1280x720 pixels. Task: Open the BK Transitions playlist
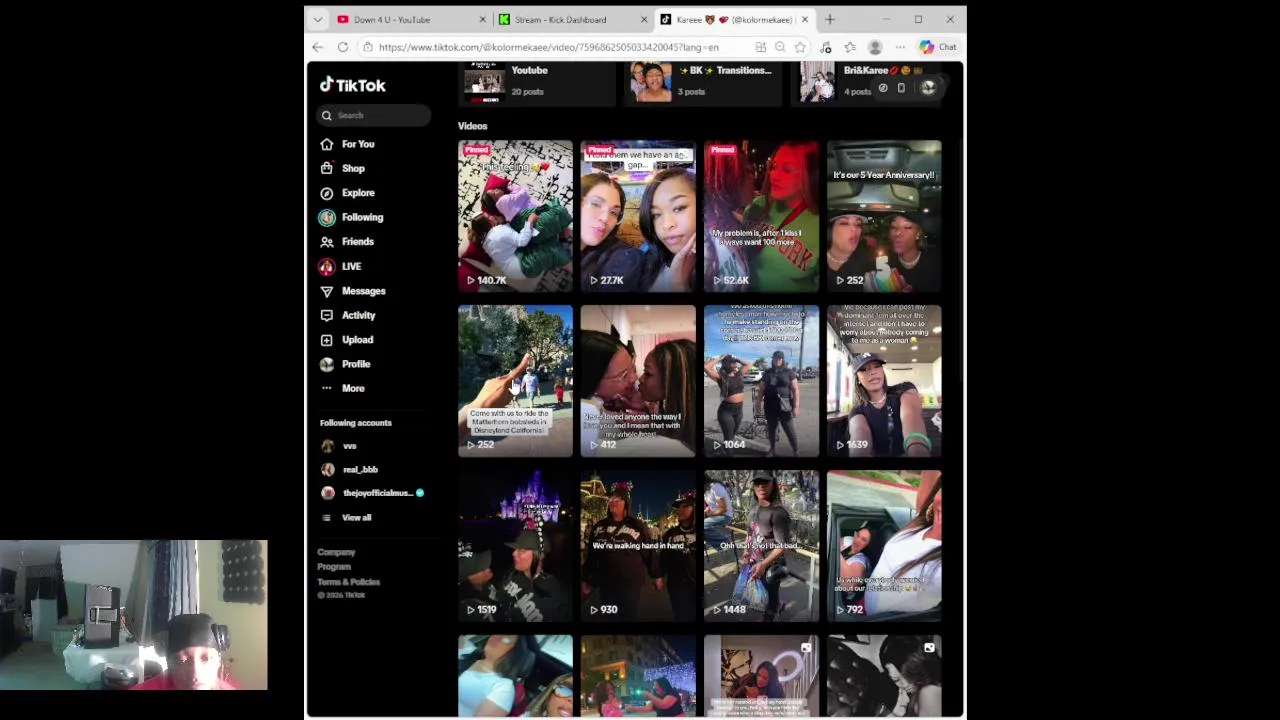click(703, 82)
